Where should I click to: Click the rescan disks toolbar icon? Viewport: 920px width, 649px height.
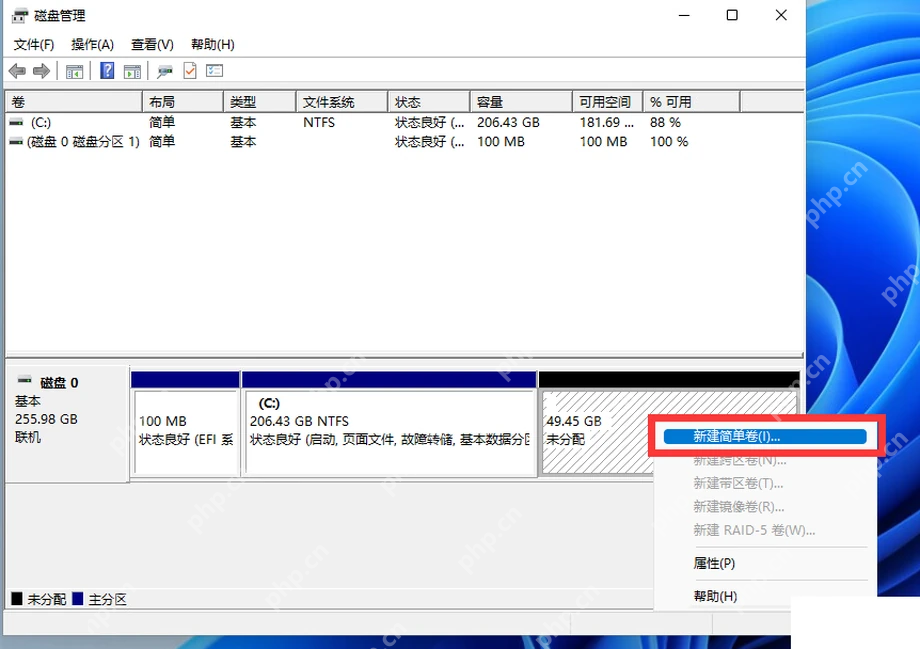[165, 72]
